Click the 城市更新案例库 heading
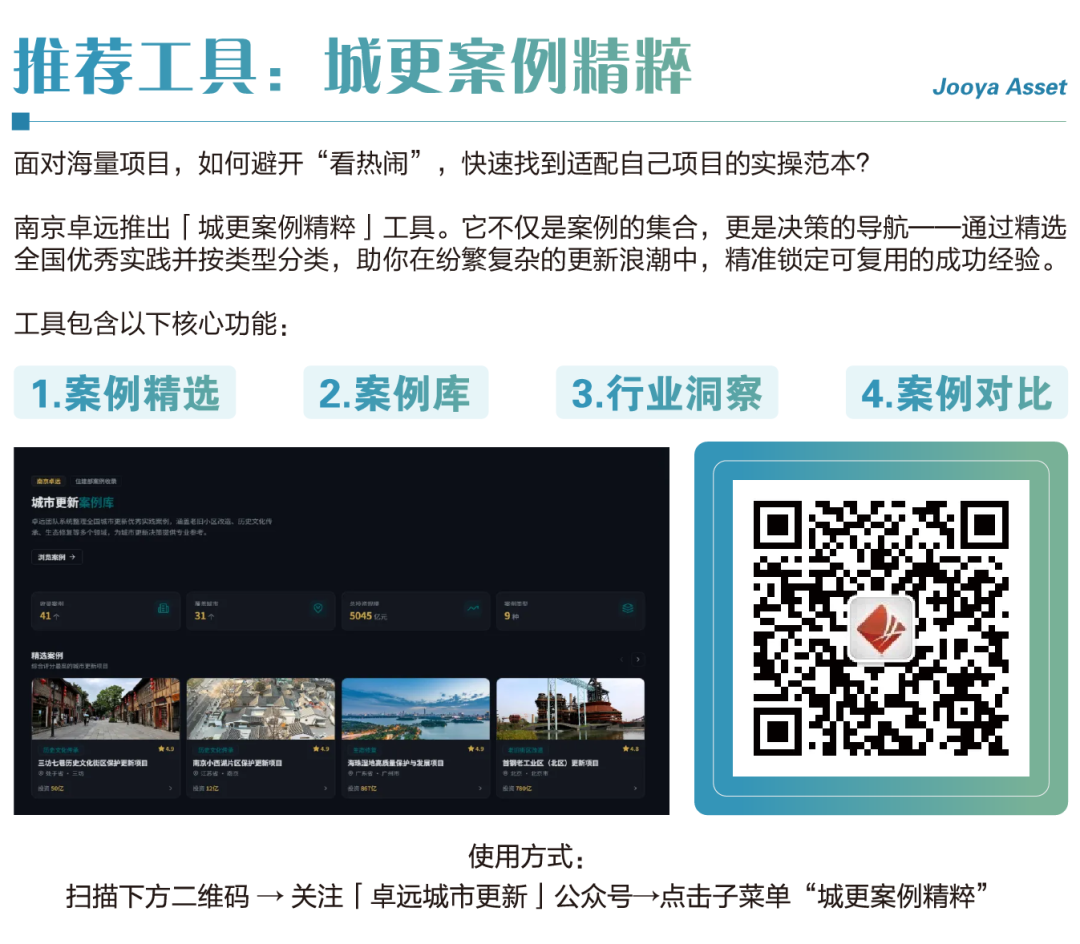Viewport: 1080px width, 944px height. click(72, 503)
